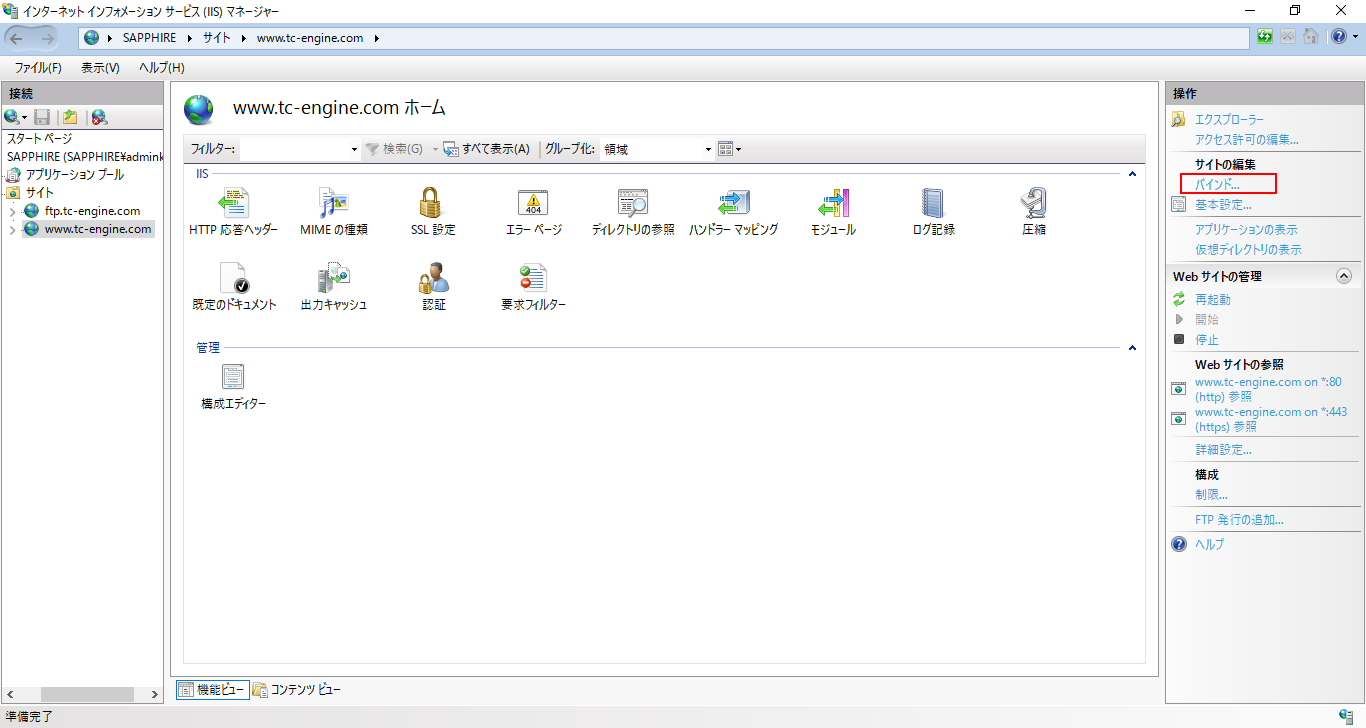Open the 構成エディター icon
The image size is (1366, 728).
pos(233,377)
